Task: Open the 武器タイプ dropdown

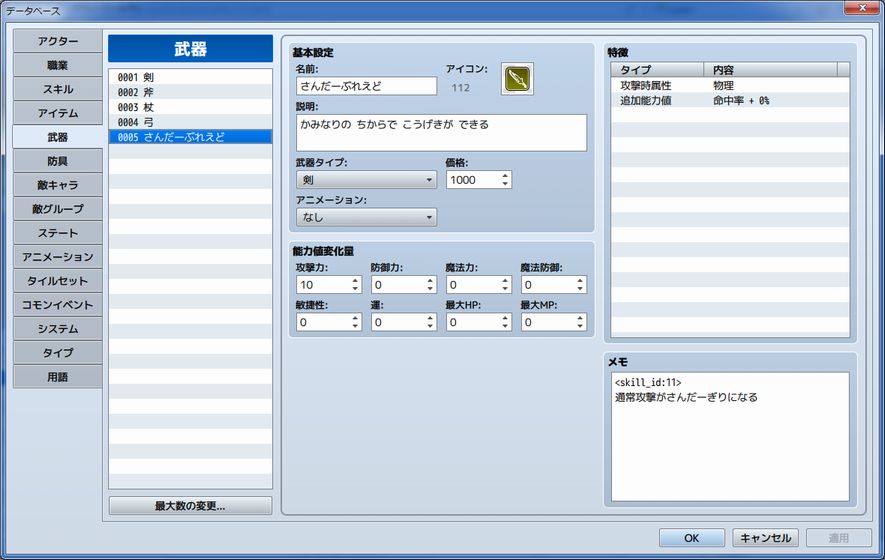Action: coord(366,180)
